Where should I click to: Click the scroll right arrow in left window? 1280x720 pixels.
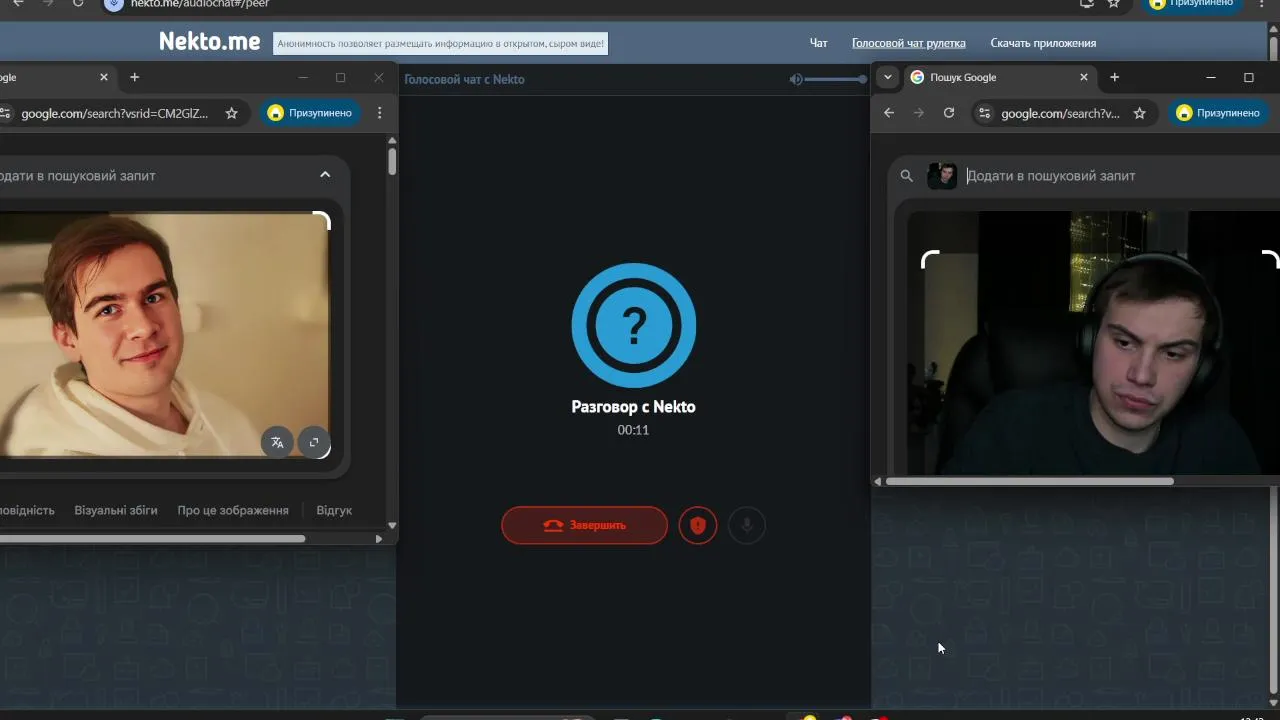[x=378, y=538]
